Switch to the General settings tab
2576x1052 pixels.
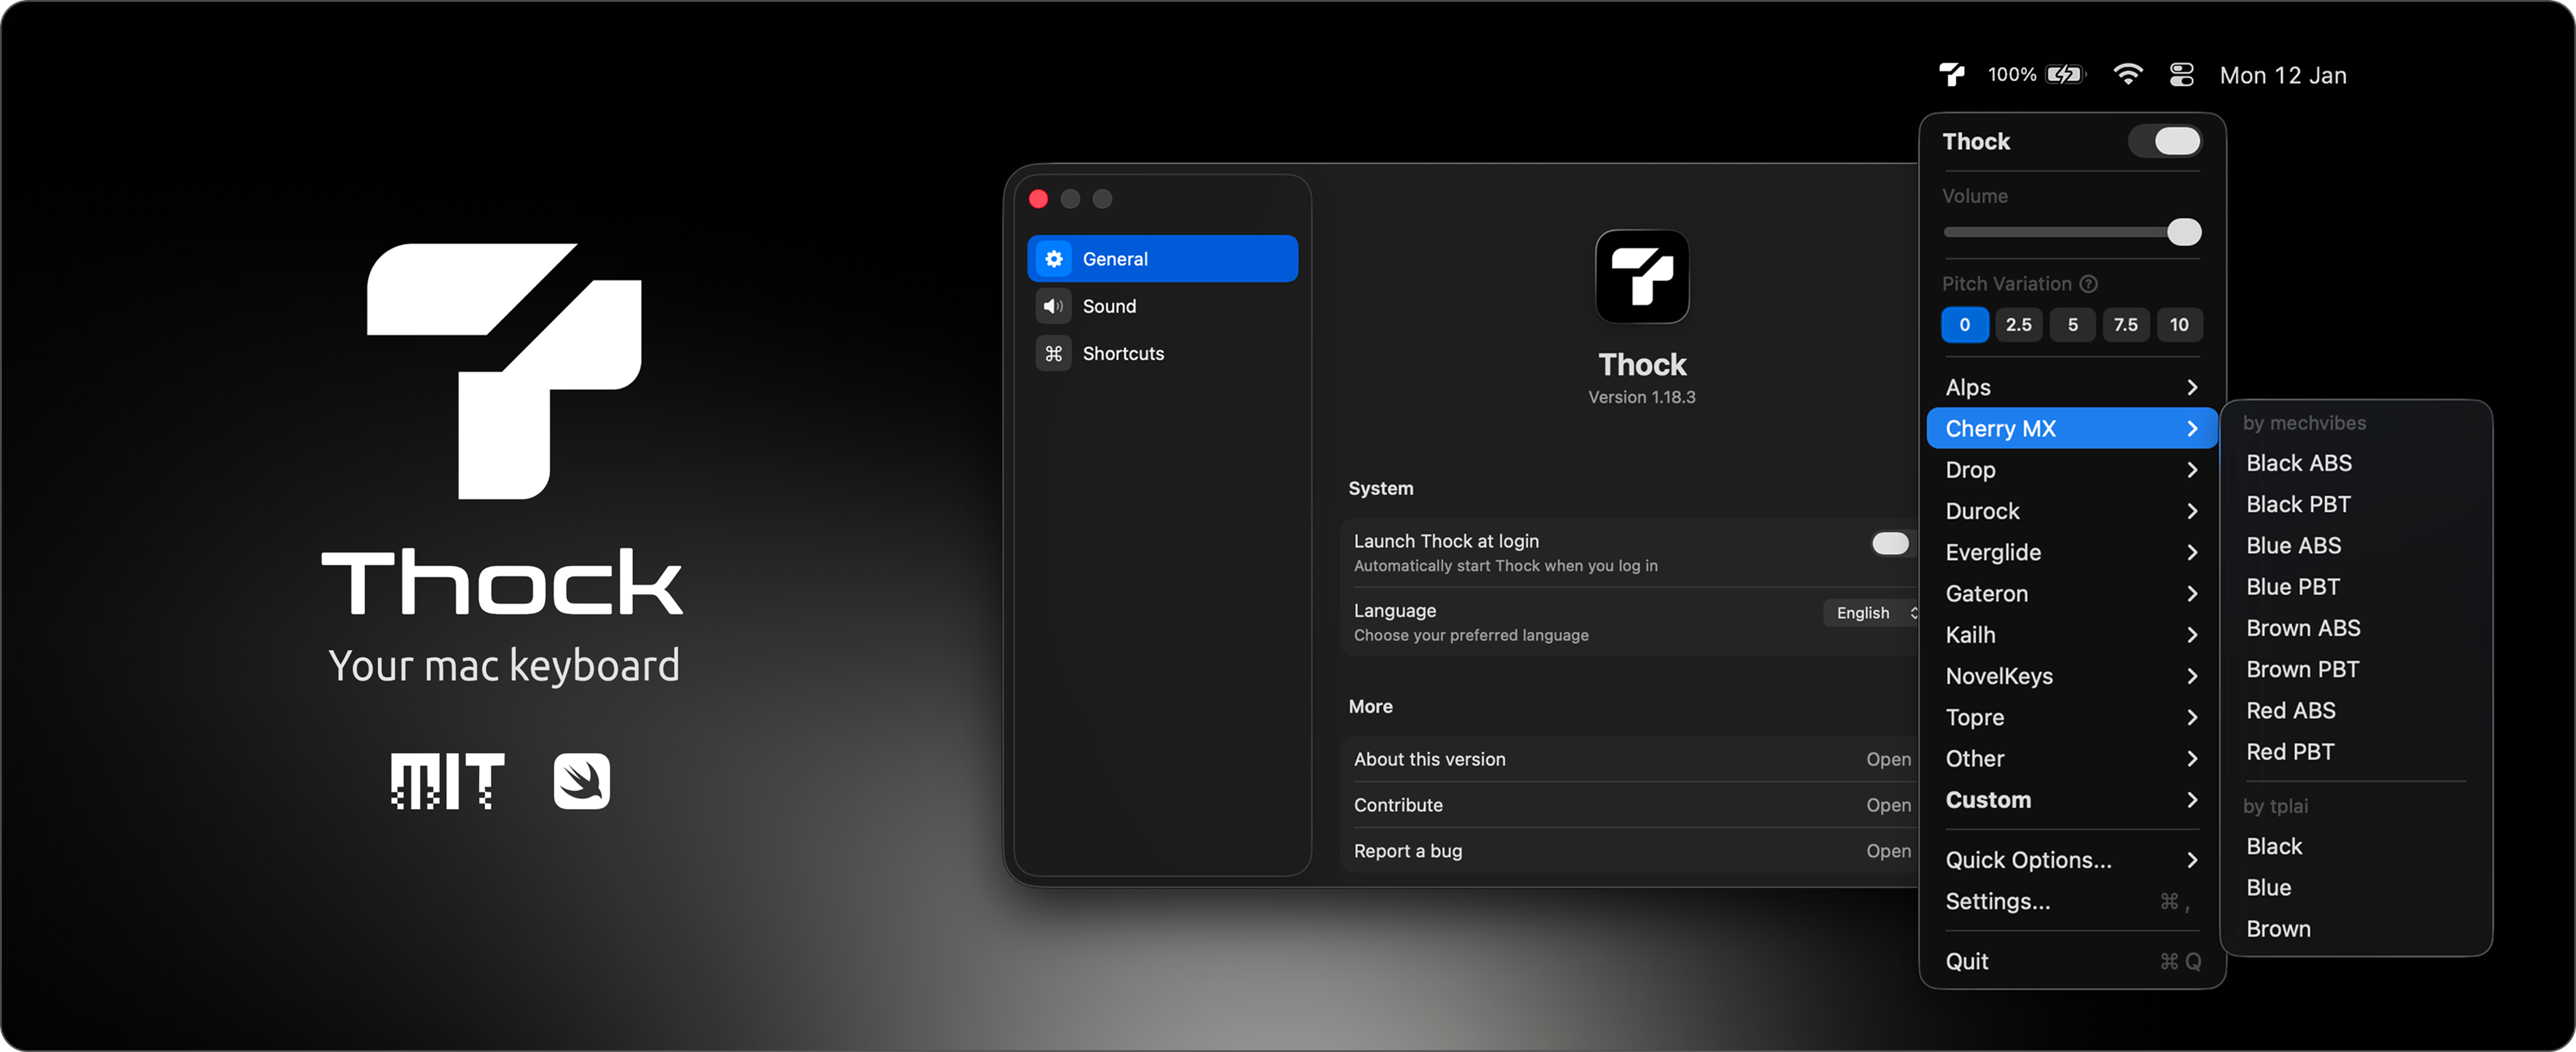pos(1162,259)
